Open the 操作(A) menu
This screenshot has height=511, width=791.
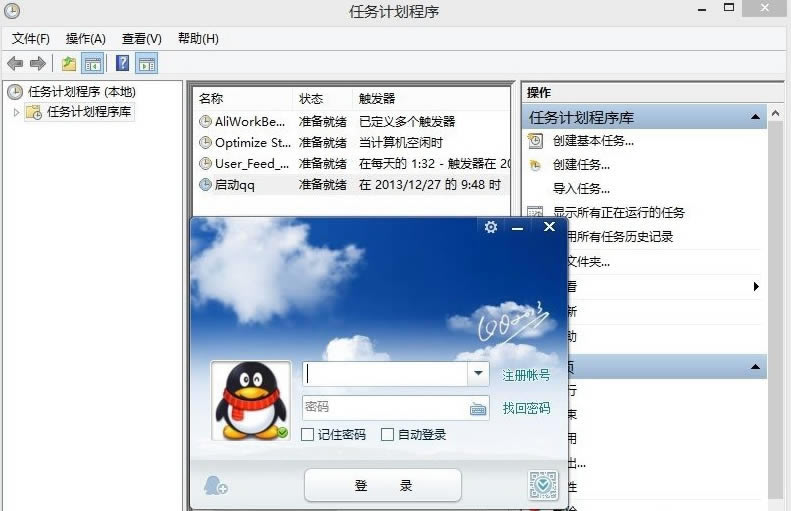point(85,39)
